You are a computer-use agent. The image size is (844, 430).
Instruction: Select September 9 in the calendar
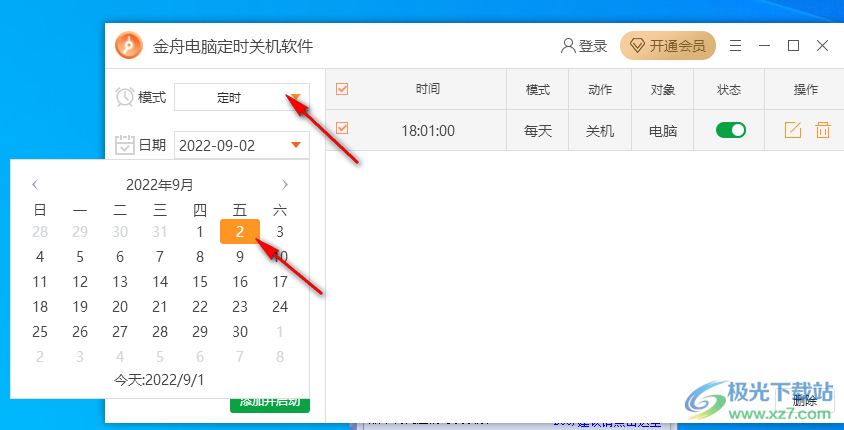240,257
